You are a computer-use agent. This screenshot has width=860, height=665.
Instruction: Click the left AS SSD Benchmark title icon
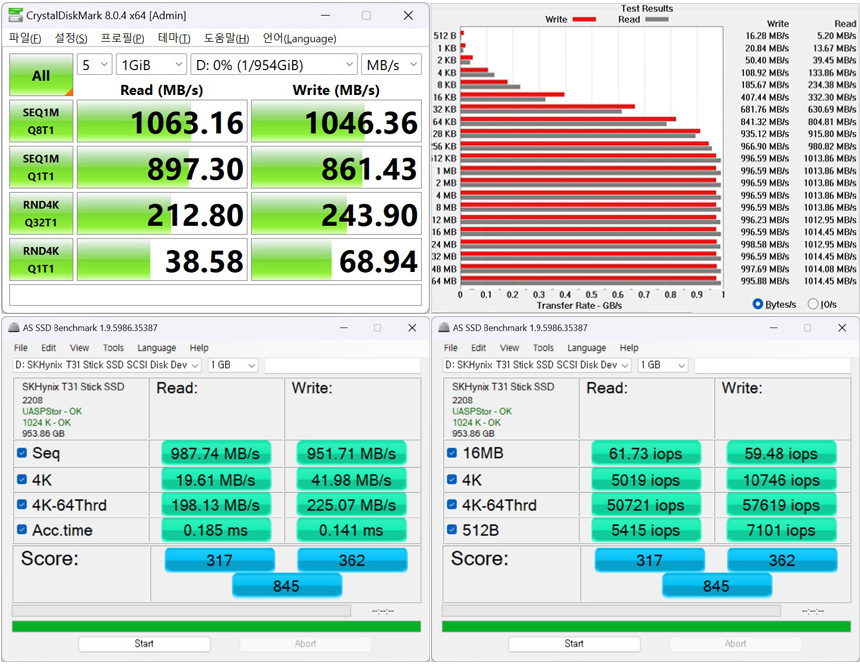[x=14, y=328]
